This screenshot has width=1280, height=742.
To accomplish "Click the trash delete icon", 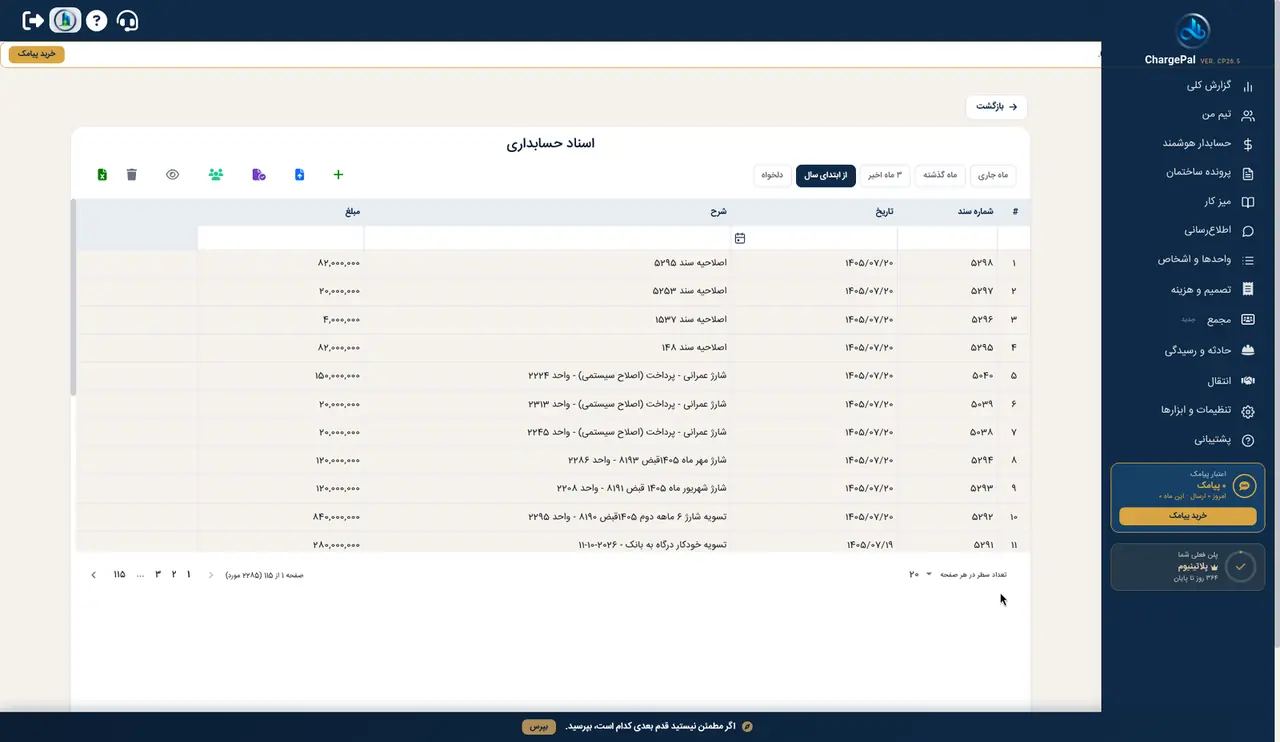I will pyautogui.click(x=132, y=175).
